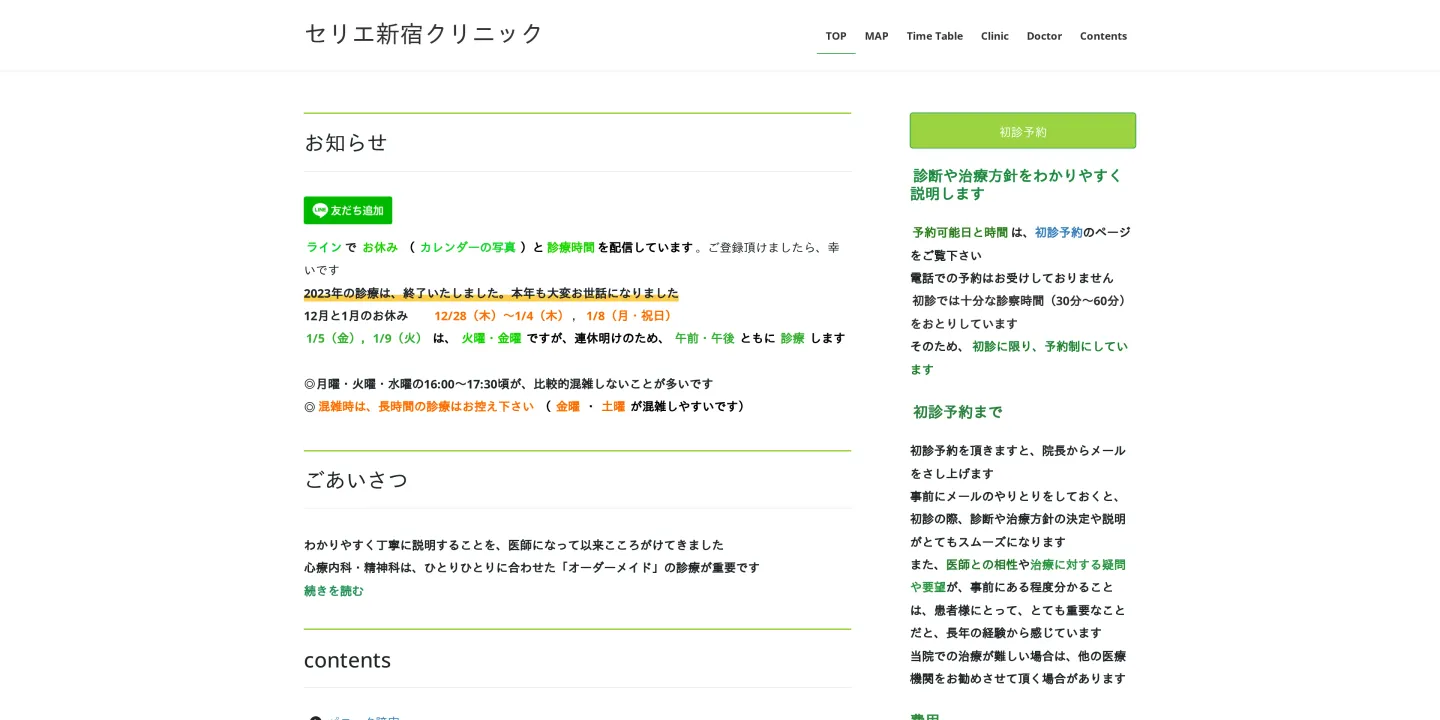1440x720 pixels.
Task: Select TOP in the navigation bar
Action: click(836, 35)
